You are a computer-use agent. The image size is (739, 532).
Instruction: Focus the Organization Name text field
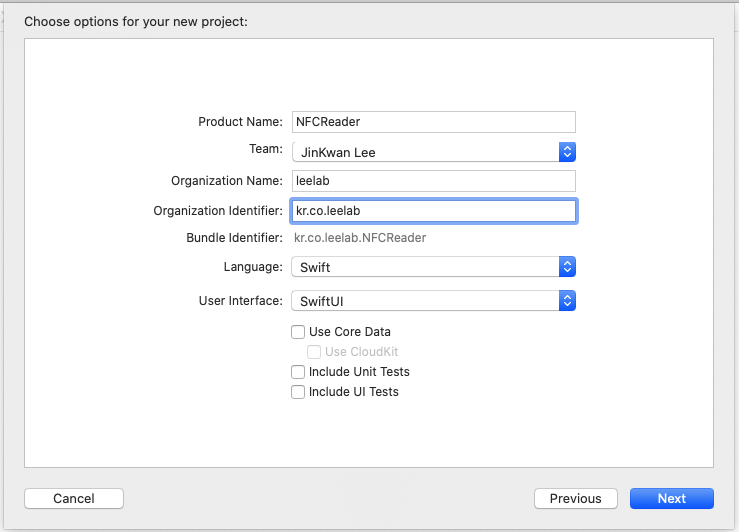tap(433, 181)
